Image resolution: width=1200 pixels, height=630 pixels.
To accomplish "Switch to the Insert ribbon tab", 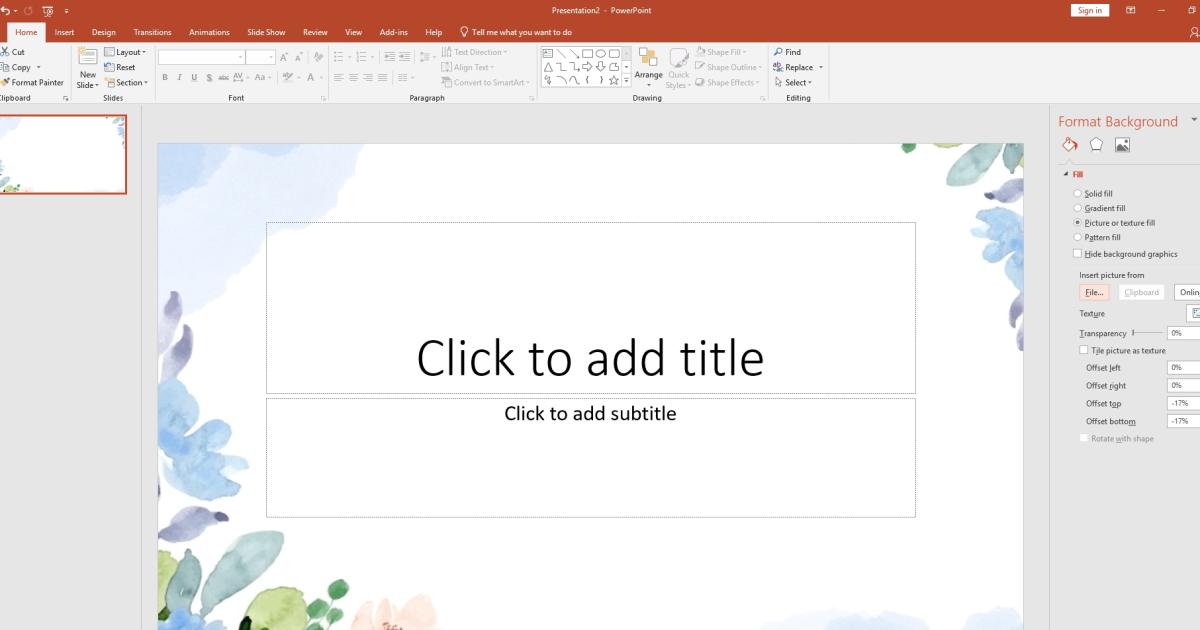I will coord(64,31).
